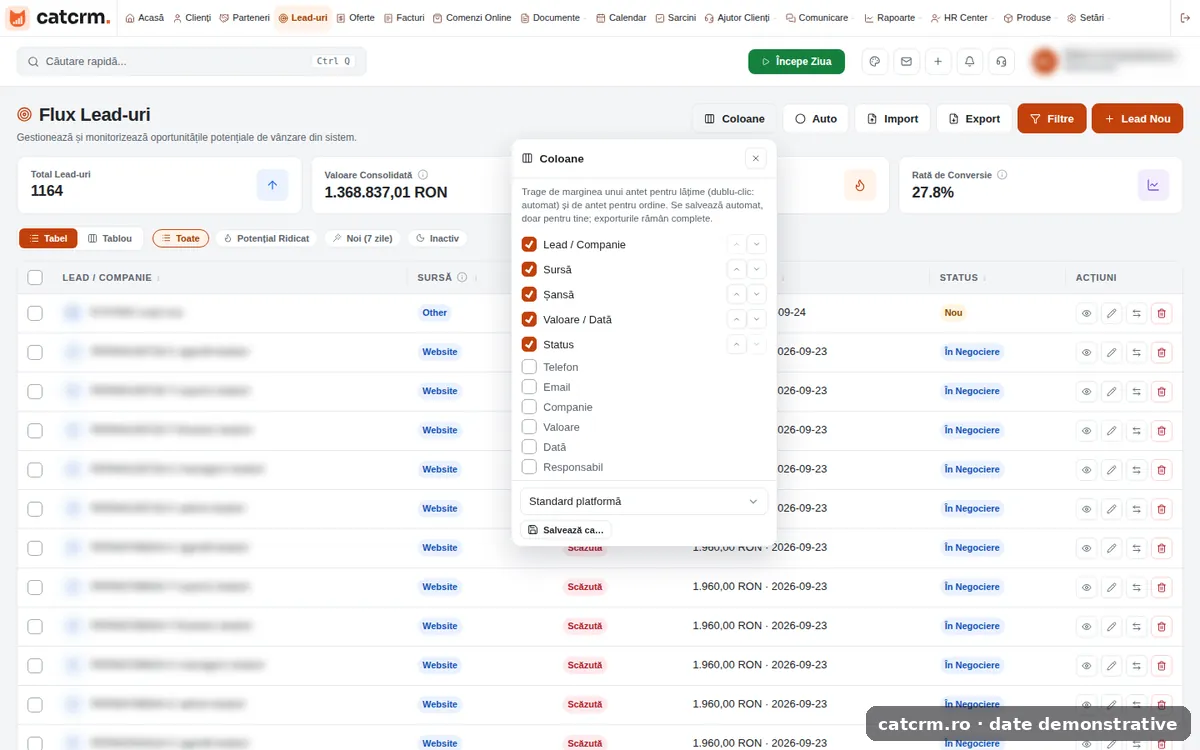Viewport: 1200px width, 750px height.
Task: Open the Comunicare menu
Action: click(x=818, y=18)
